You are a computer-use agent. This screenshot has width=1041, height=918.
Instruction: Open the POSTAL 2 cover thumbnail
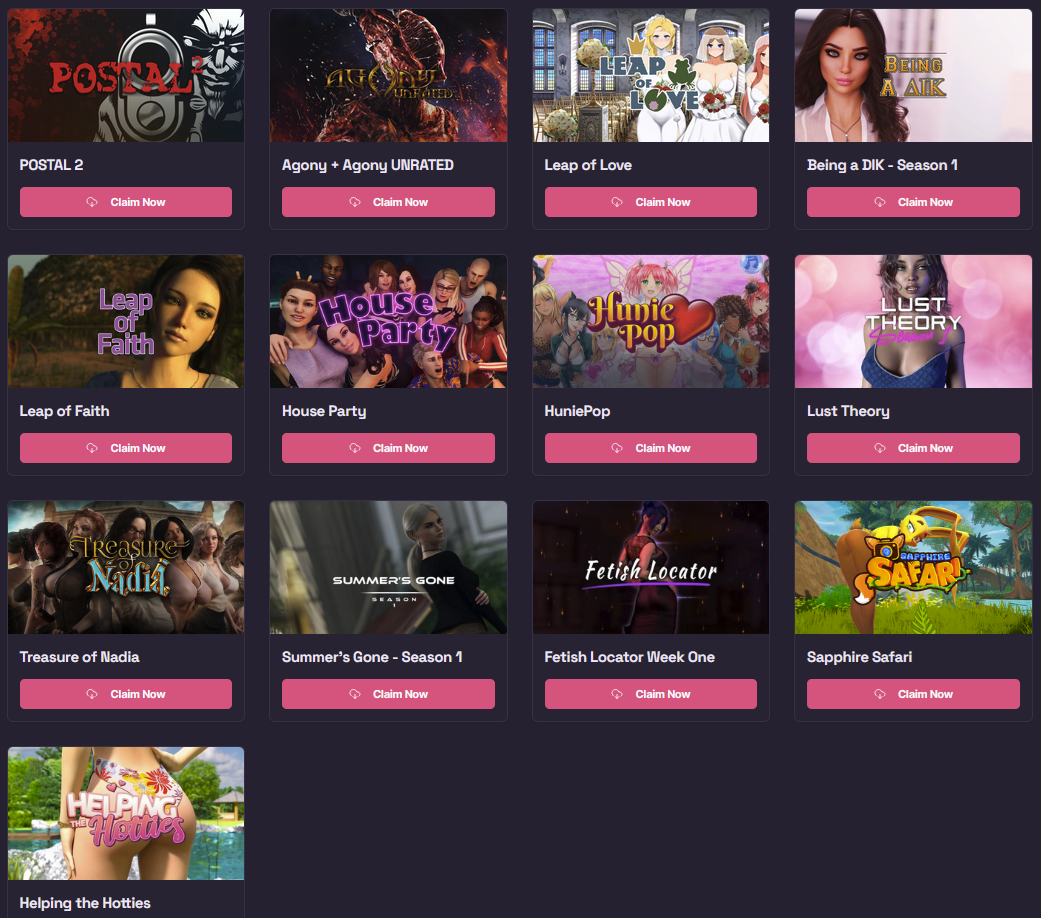tap(125, 76)
